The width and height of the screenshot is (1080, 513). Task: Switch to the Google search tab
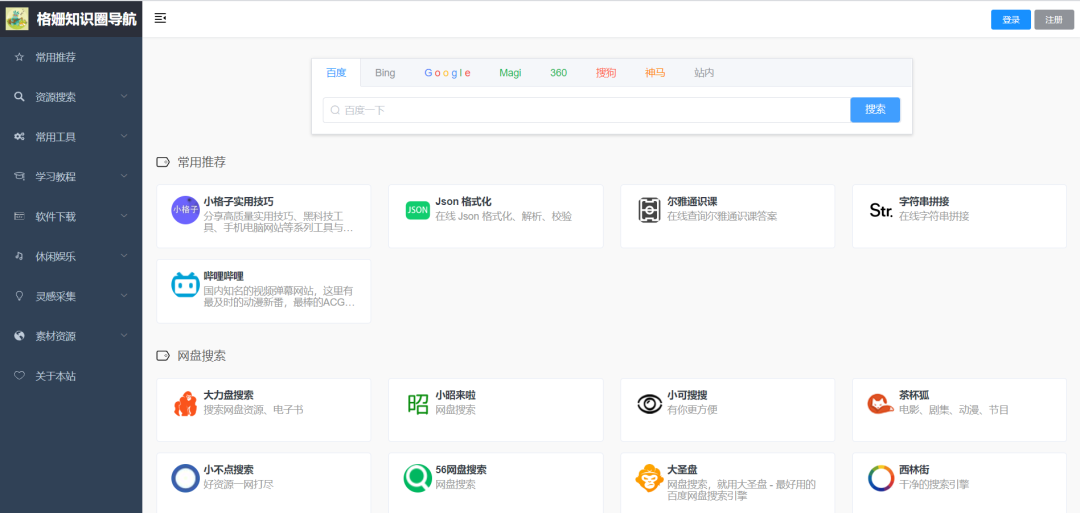tap(447, 72)
